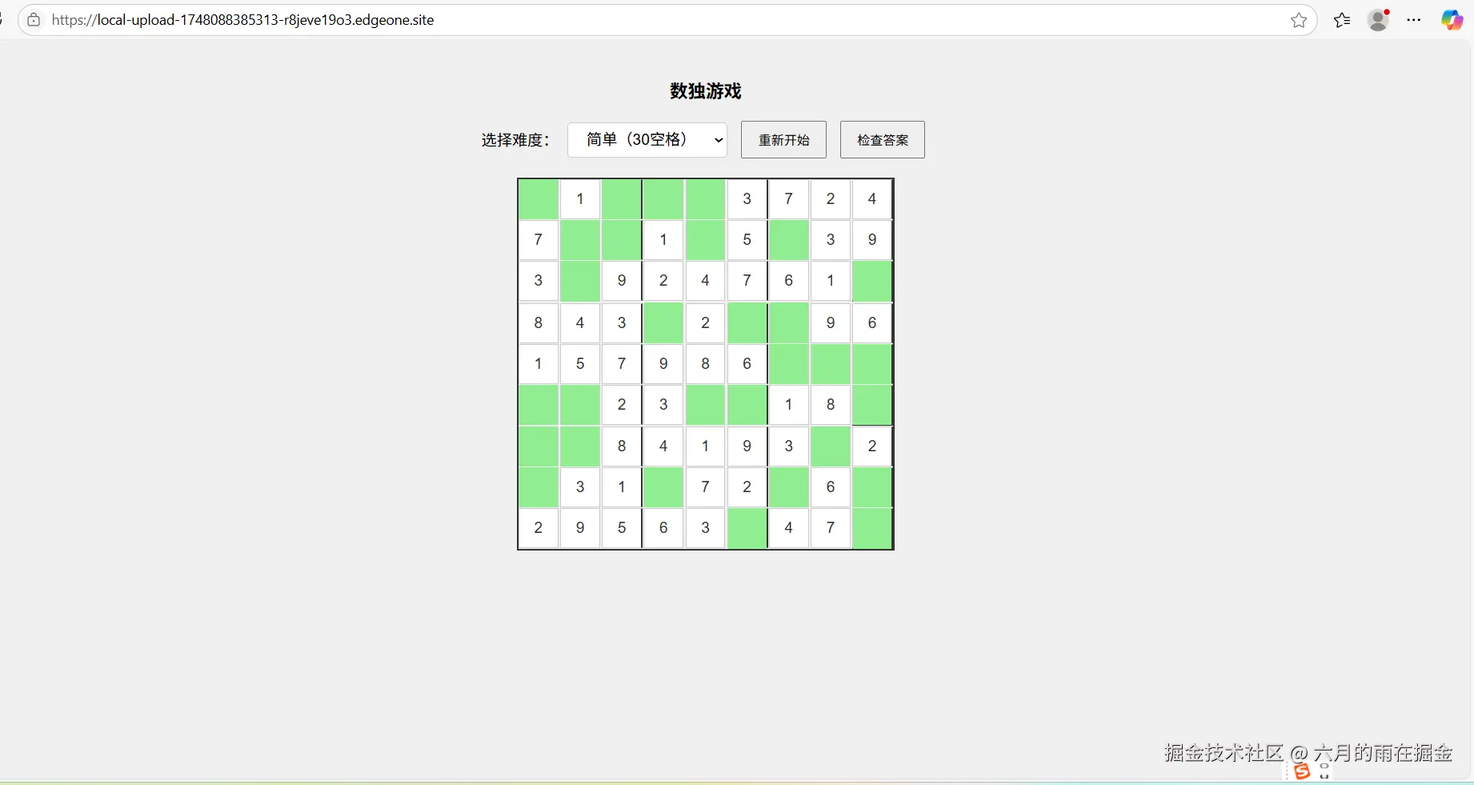Click the Sogou input method S icon
Screen dimensions: 1474x785
pos(1301,771)
